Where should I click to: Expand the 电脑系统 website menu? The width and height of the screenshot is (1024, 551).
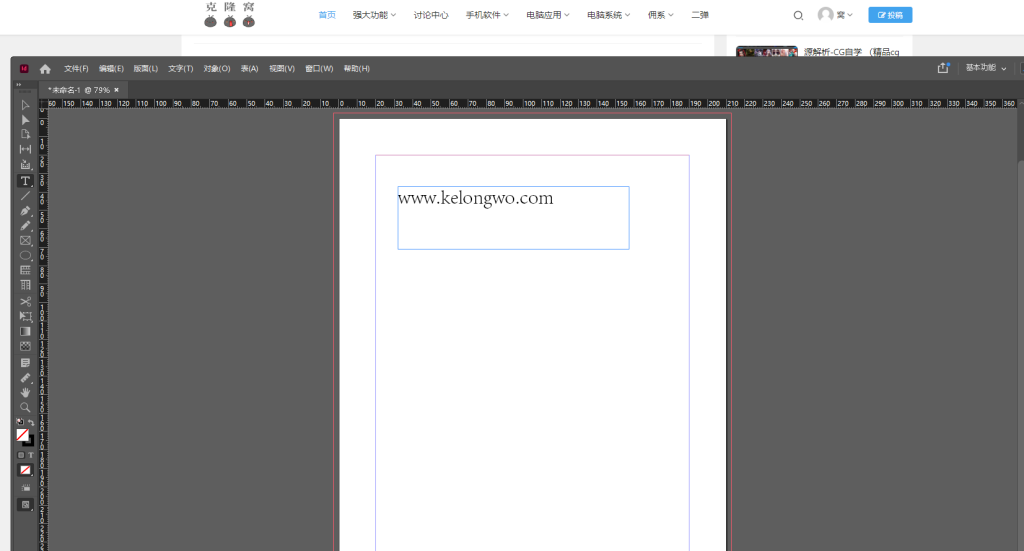click(608, 15)
